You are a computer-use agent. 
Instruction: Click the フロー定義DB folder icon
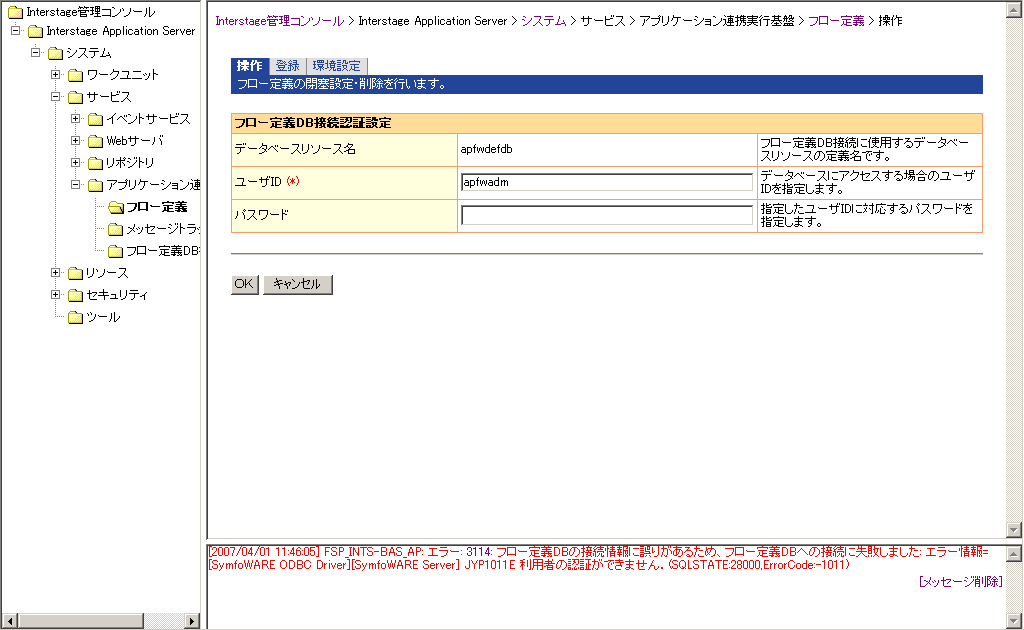click(x=116, y=251)
